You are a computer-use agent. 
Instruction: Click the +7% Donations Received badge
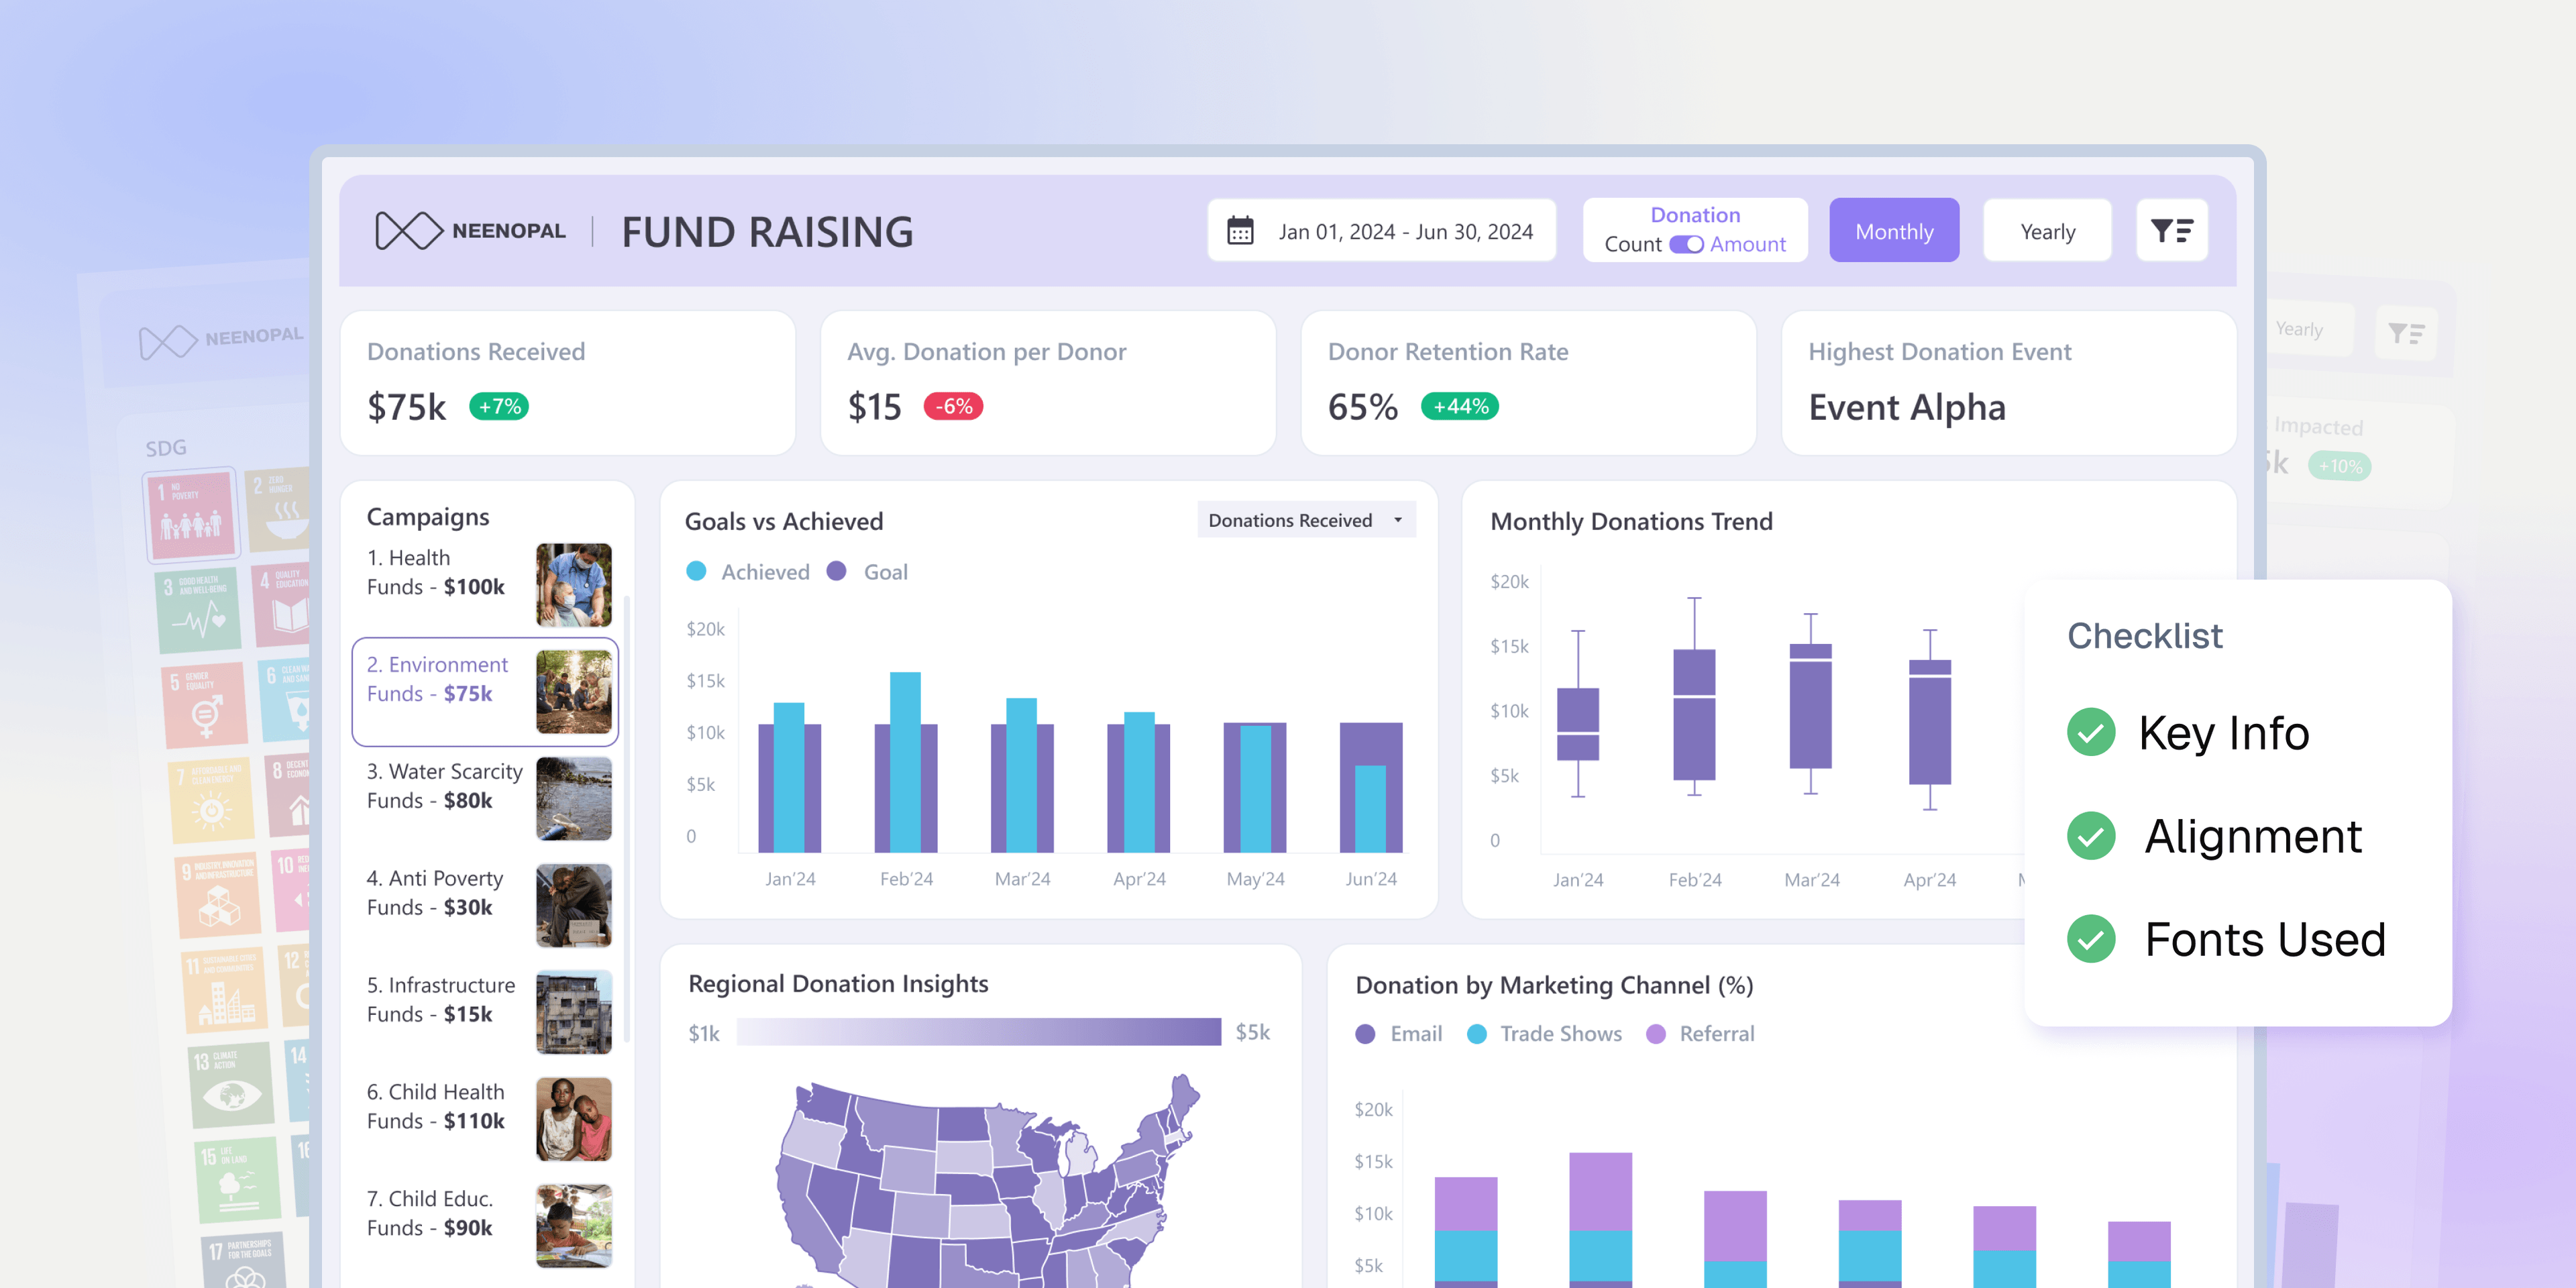499,407
